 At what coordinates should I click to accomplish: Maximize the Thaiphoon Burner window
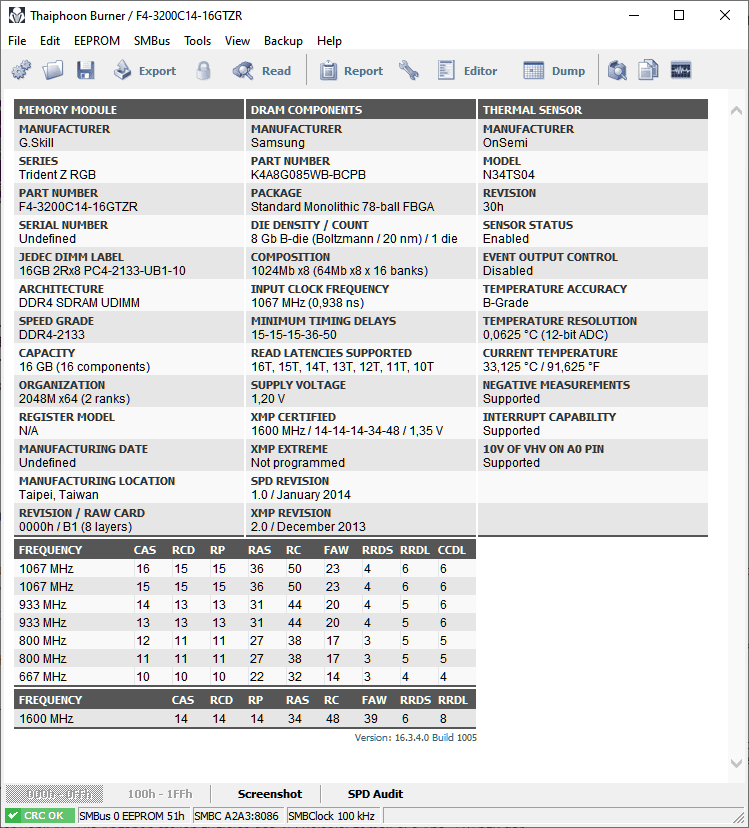679,15
